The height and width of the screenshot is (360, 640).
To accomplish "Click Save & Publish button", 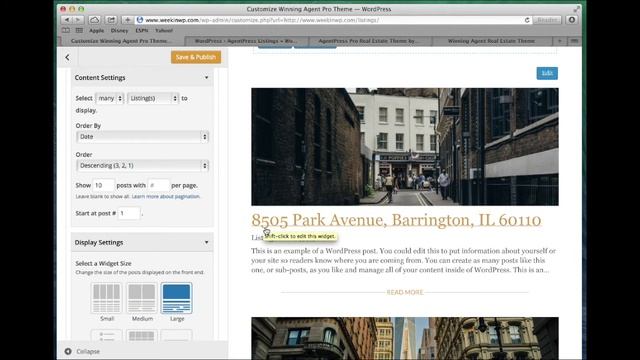I will tap(196, 57).
